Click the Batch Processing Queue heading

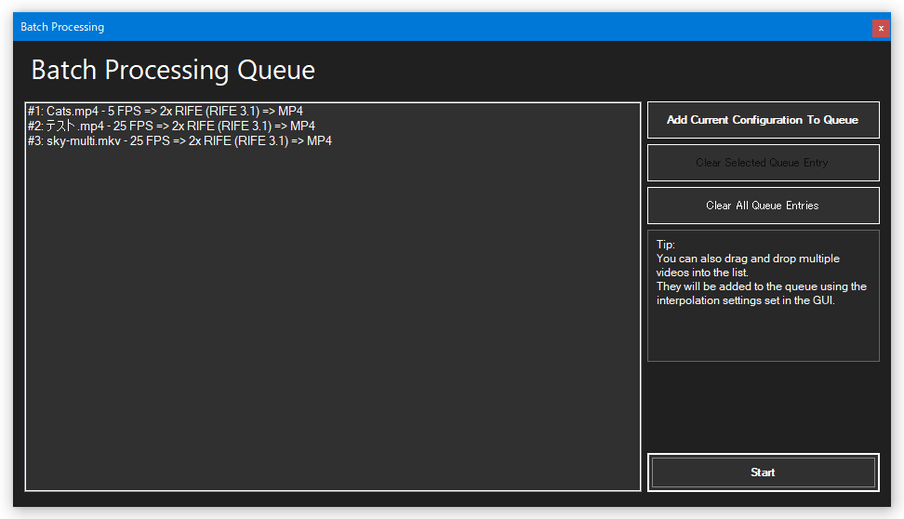(173, 70)
